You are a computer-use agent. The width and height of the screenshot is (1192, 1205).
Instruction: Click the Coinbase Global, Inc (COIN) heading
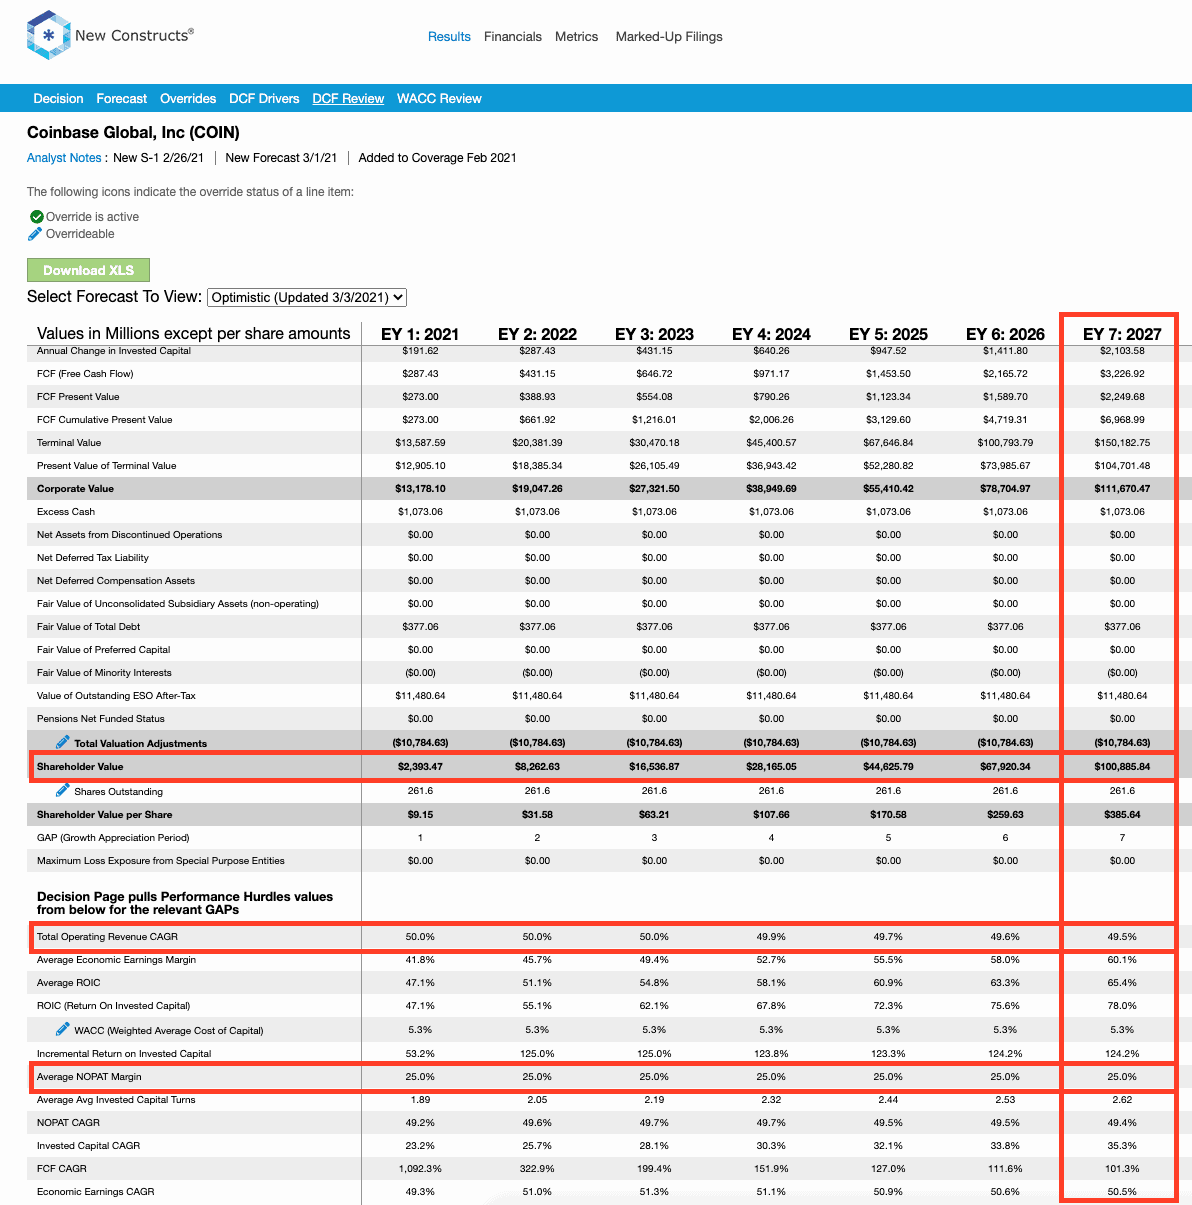(133, 132)
